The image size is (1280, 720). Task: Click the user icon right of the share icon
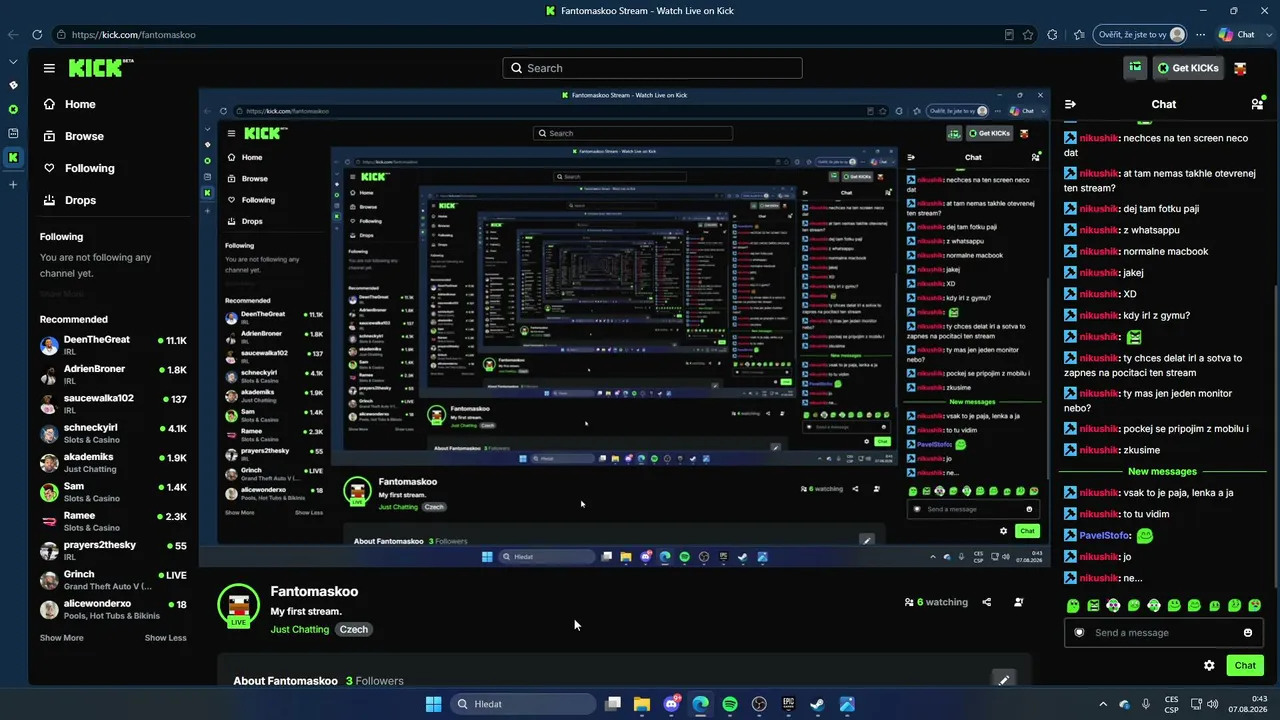(x=1018, y=602)
